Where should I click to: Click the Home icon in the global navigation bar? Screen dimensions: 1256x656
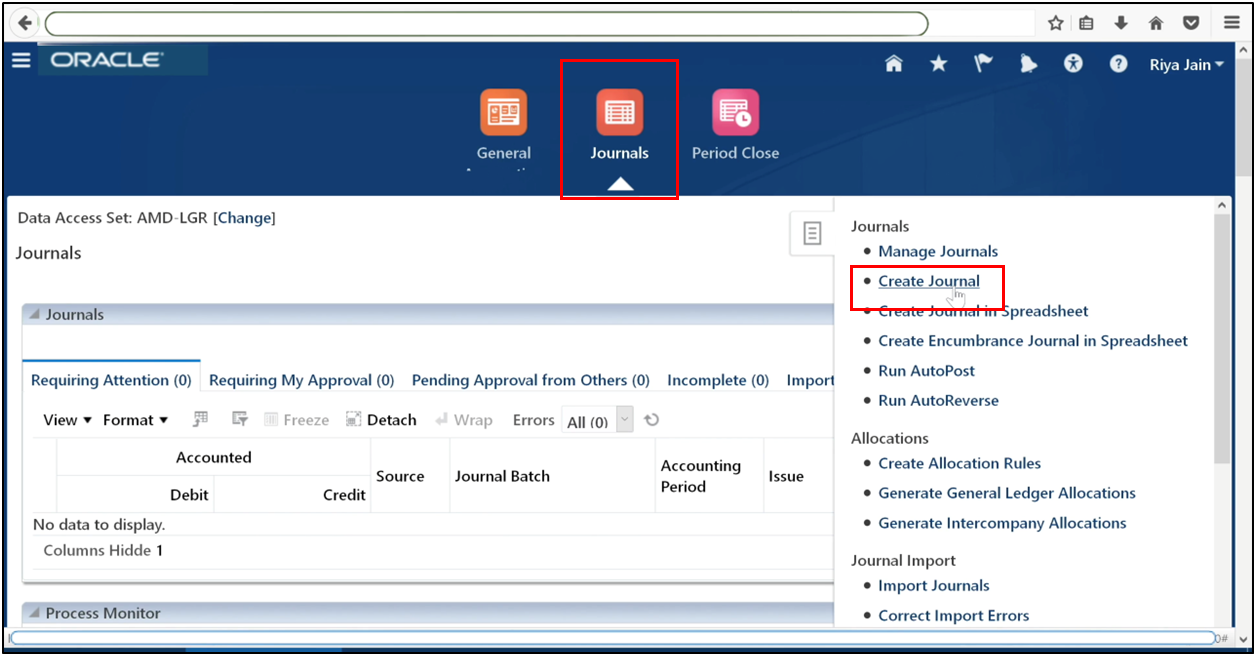coord(893,63)
